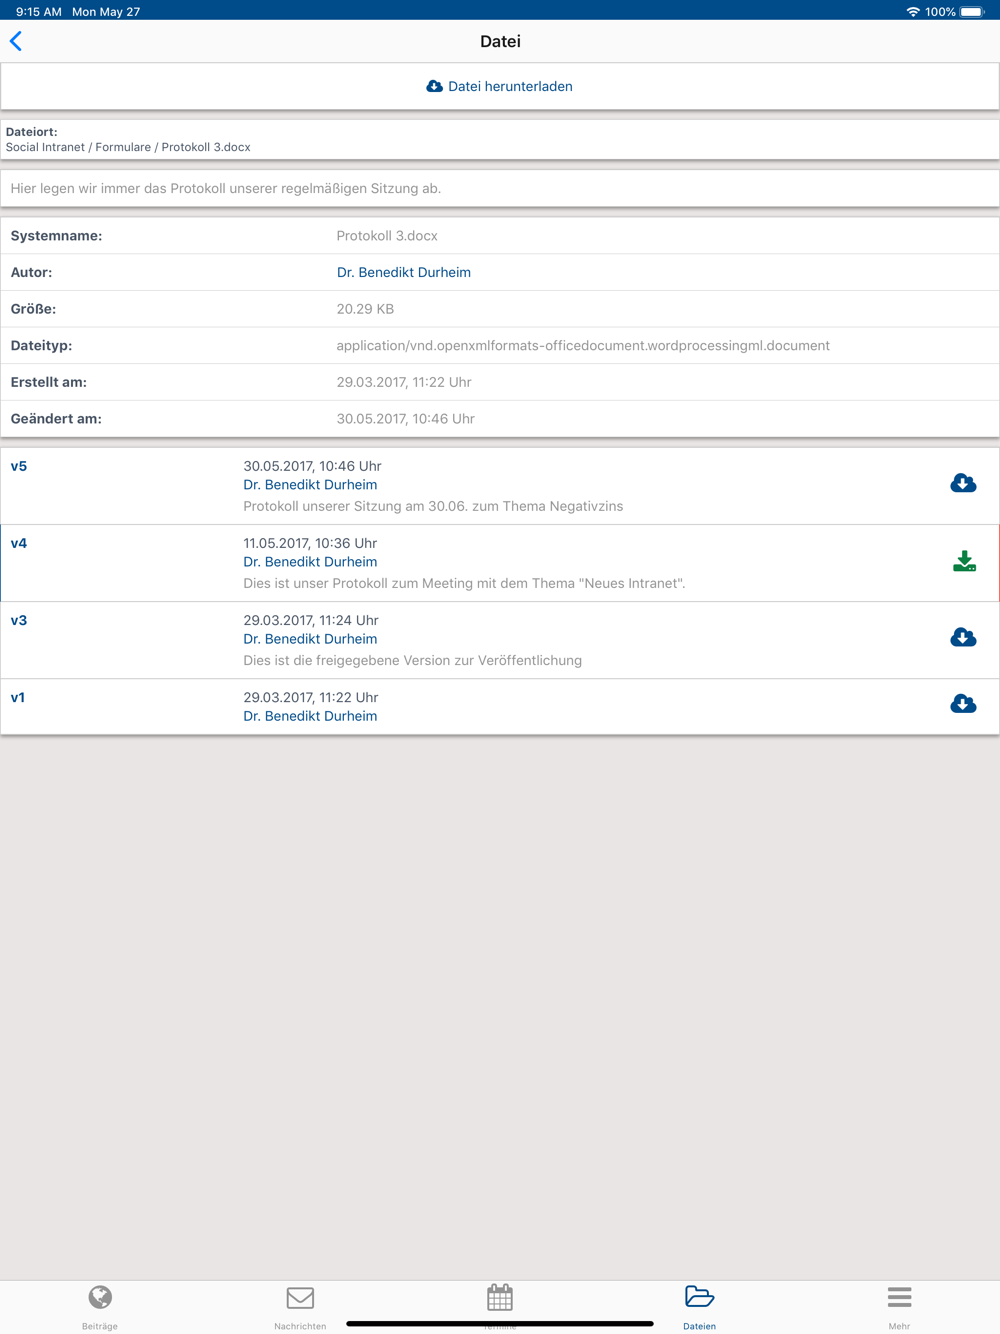Tap the Datei page title
The image size is (1000, 1334).
pyautogui.click(x=500, y=41)
